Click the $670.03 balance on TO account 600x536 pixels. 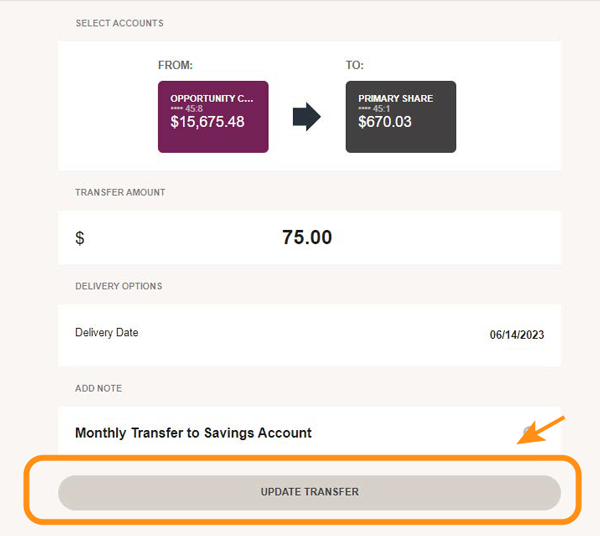tap(385, 122)
